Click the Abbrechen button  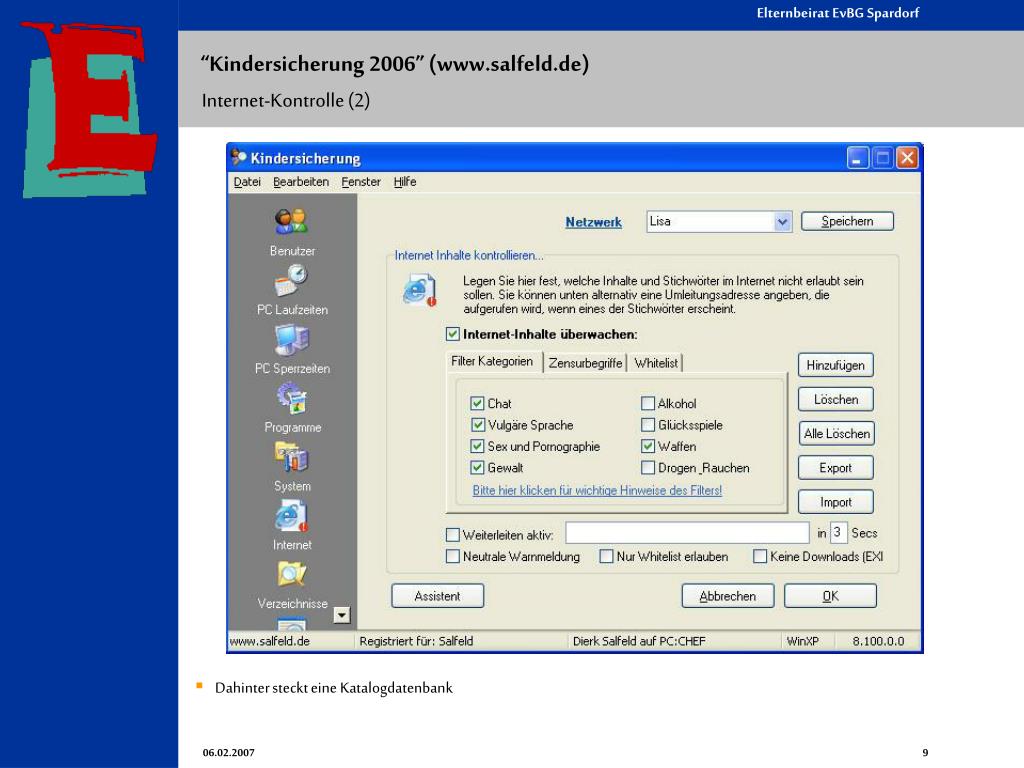click(728, 596)
